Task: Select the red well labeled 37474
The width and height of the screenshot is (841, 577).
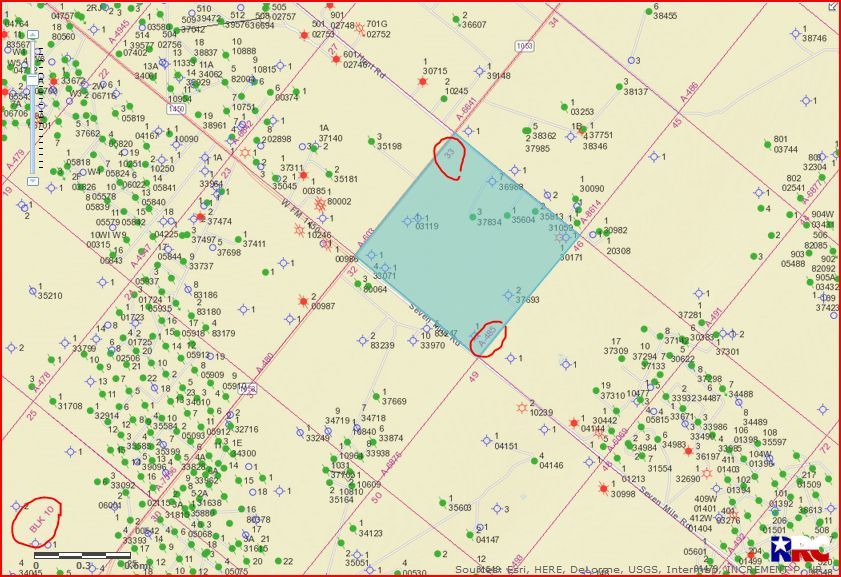Action: (201, 217)
